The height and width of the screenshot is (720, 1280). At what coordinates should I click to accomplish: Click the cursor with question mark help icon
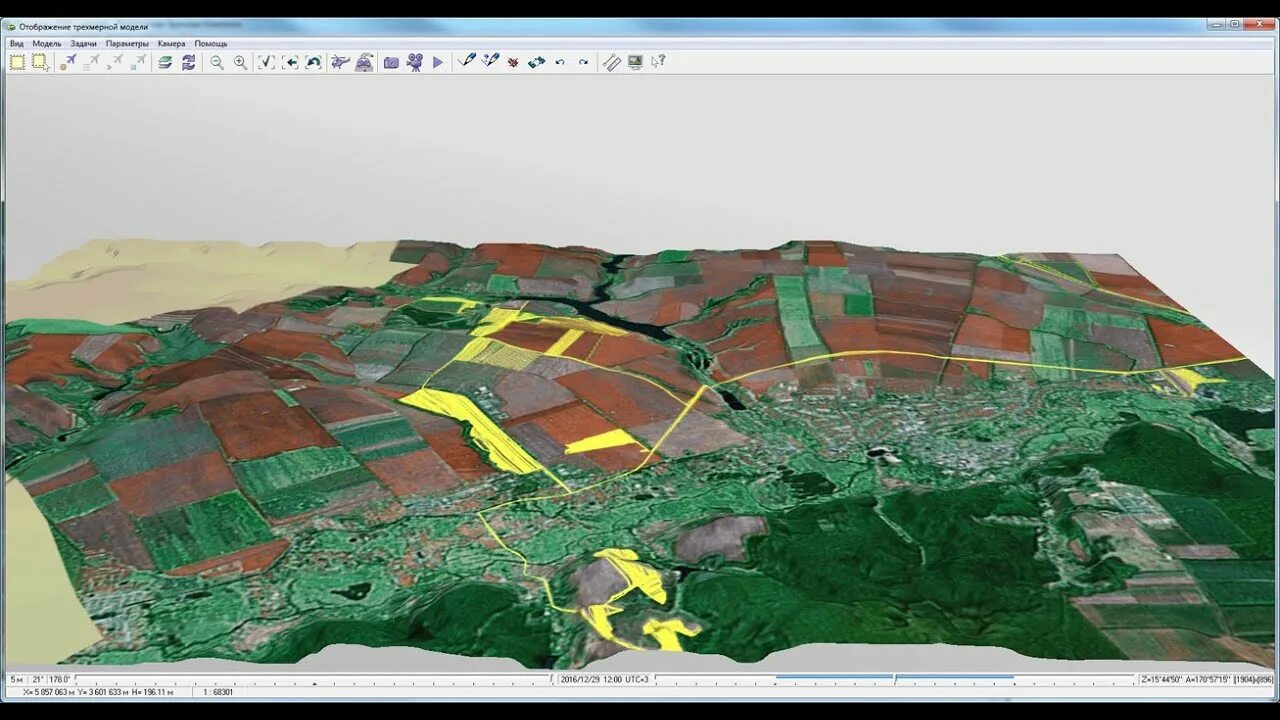point(658,62)
